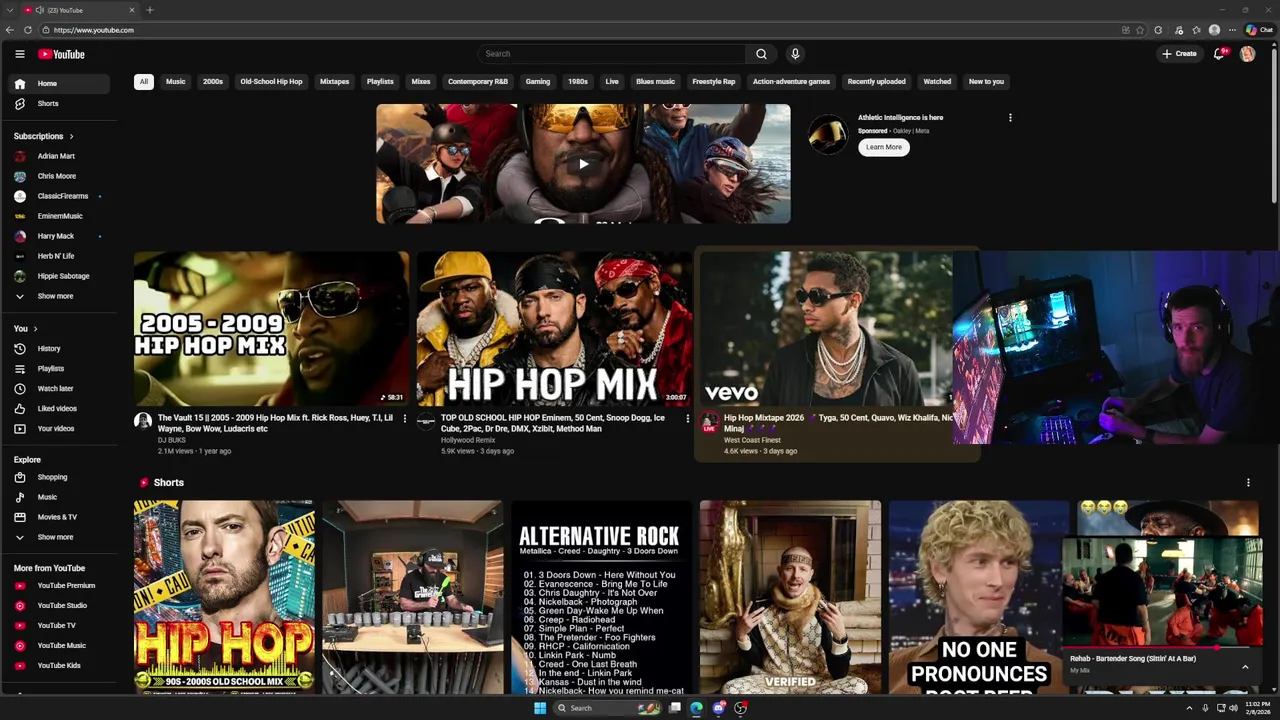Select the Recently uploaded chip

click(876, 82)
